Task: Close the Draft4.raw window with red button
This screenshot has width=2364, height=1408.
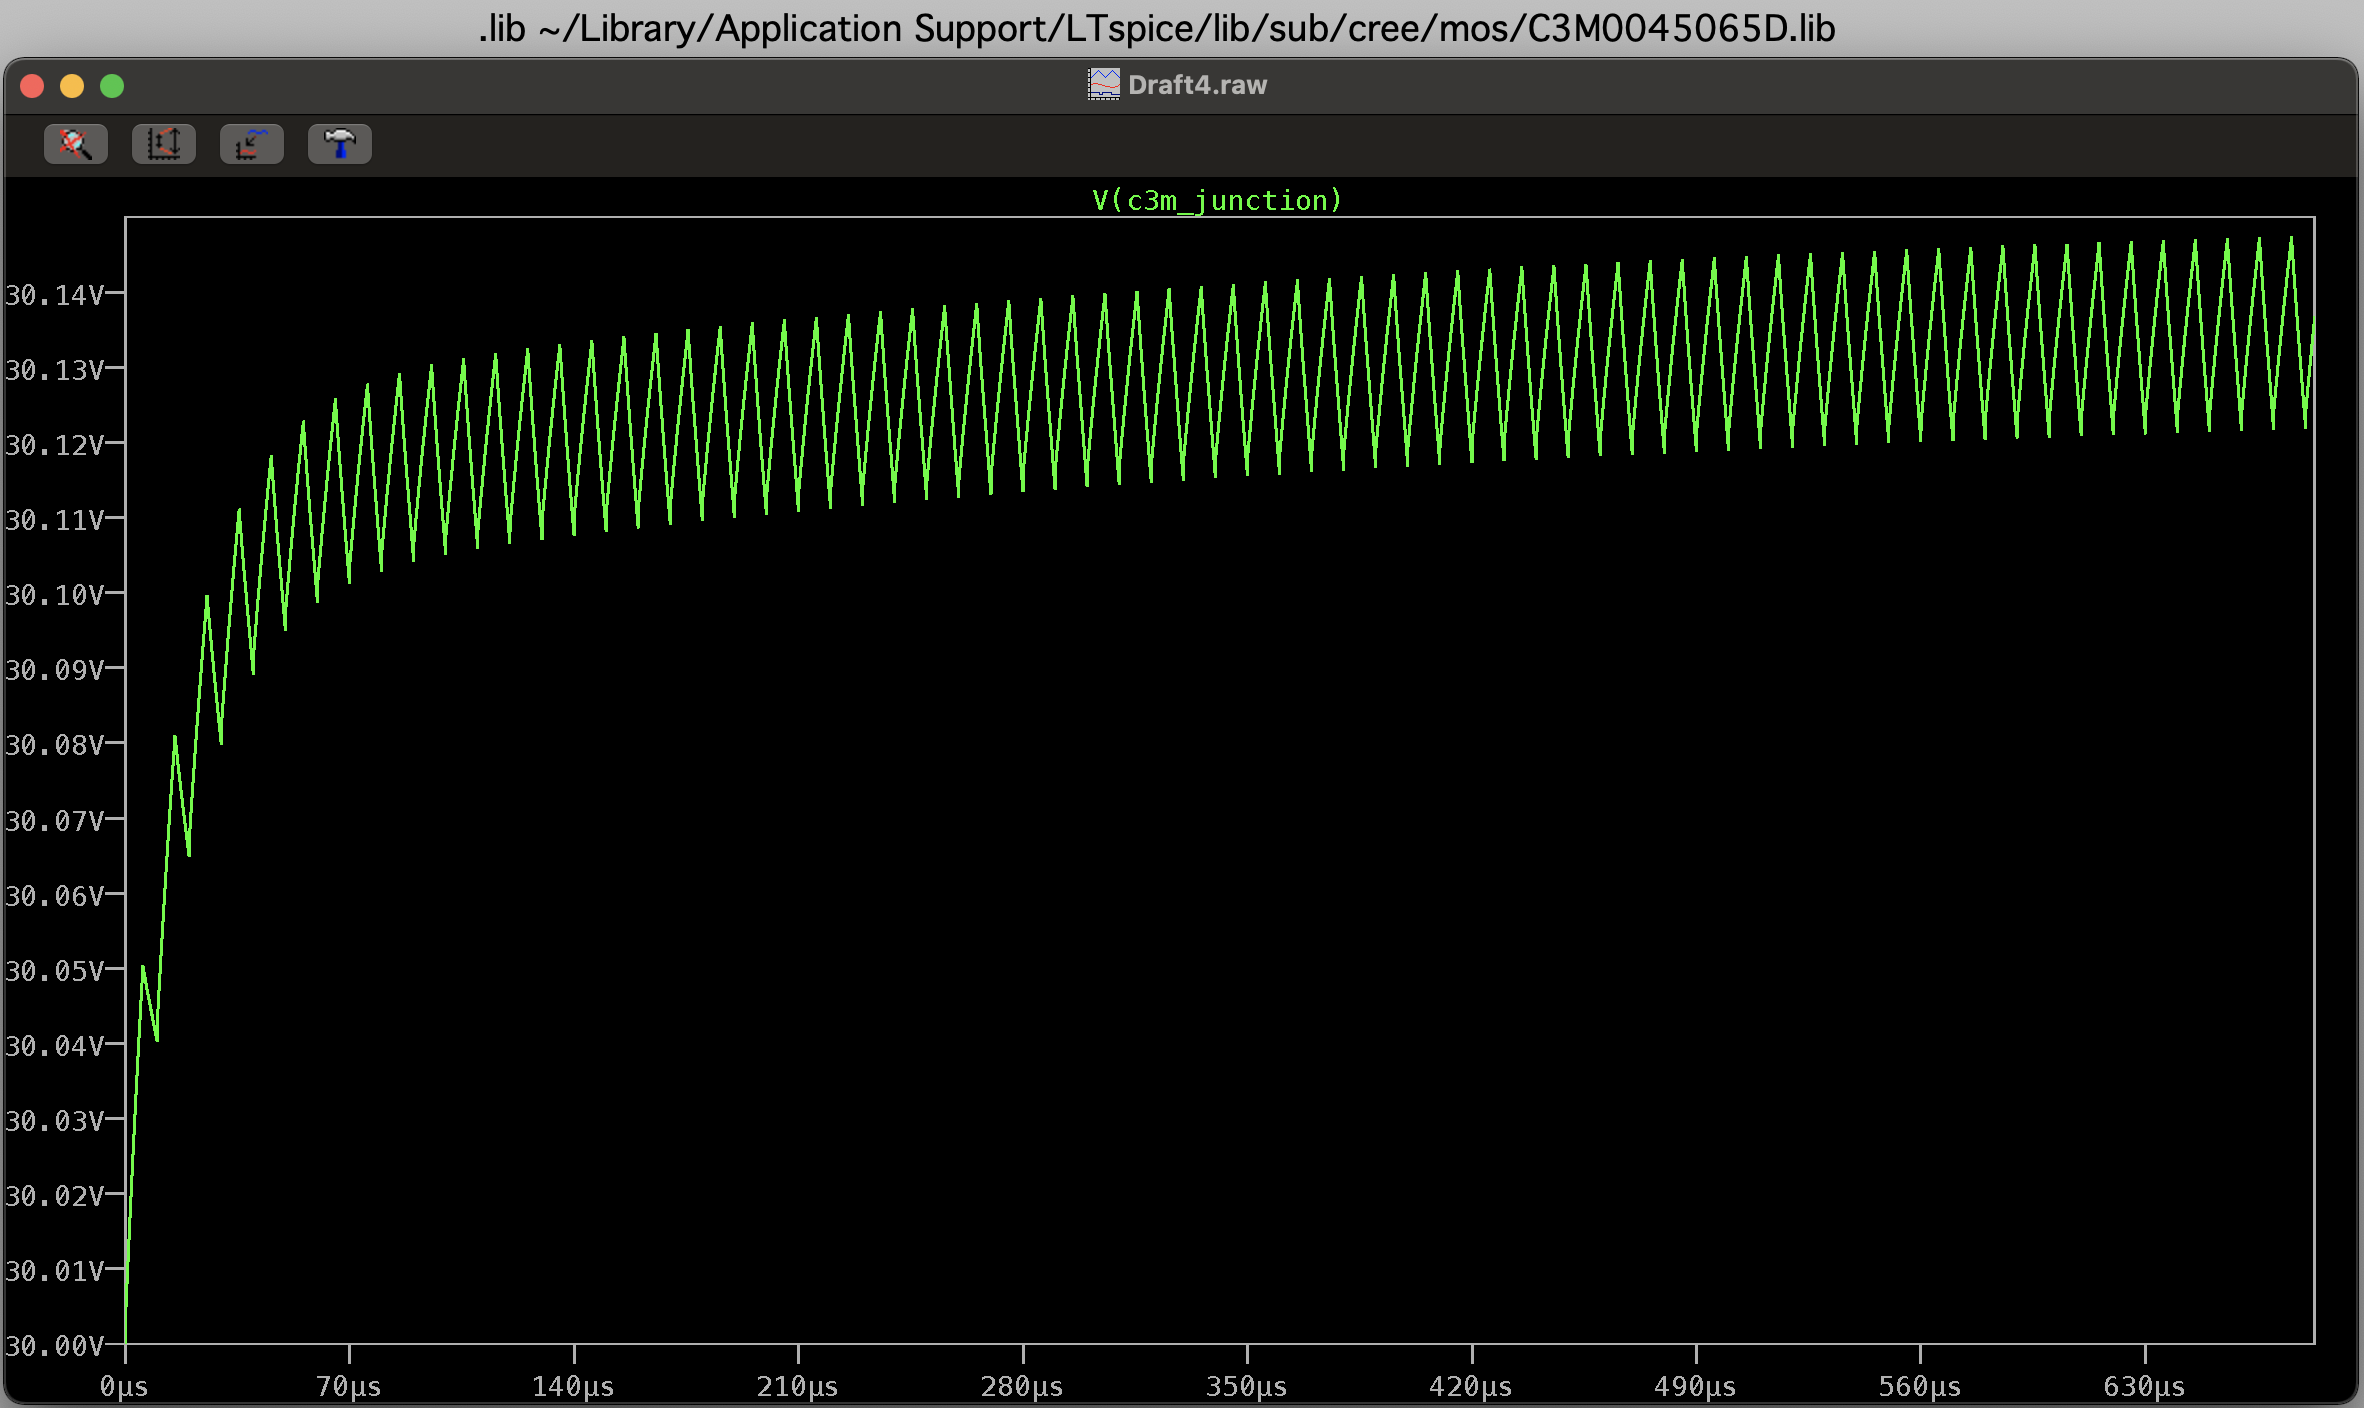Action: tap(32, 86)
